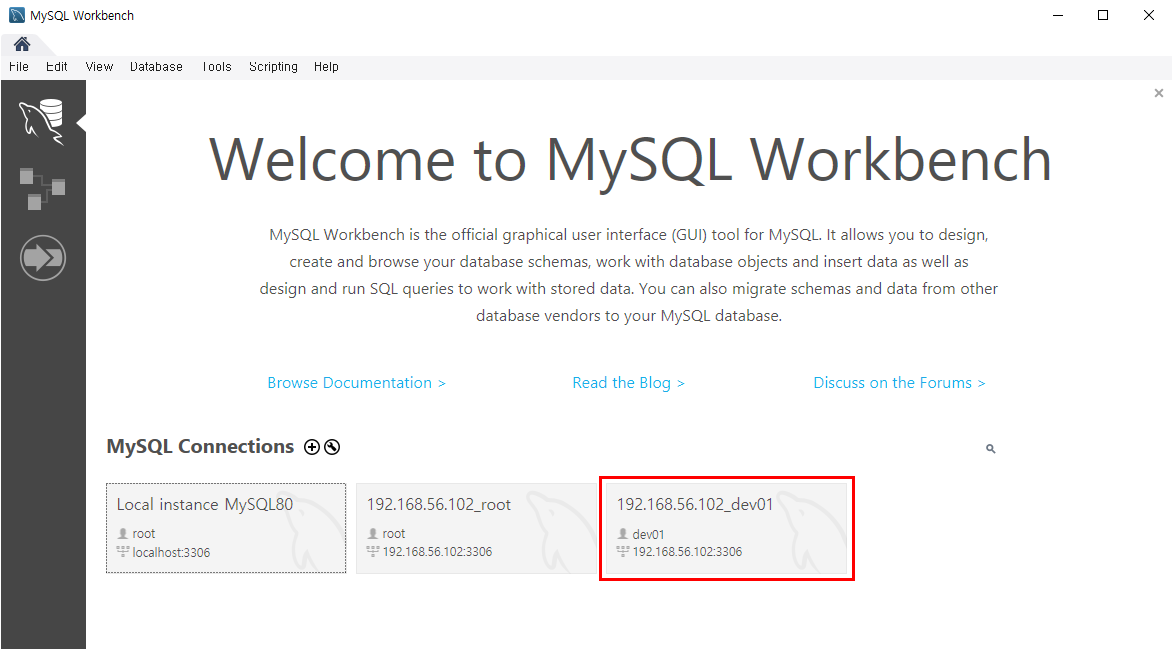Select the MySQL connections dolphin sidebar icon
This screenshot has height=650, width=1173.
[43, 121]
